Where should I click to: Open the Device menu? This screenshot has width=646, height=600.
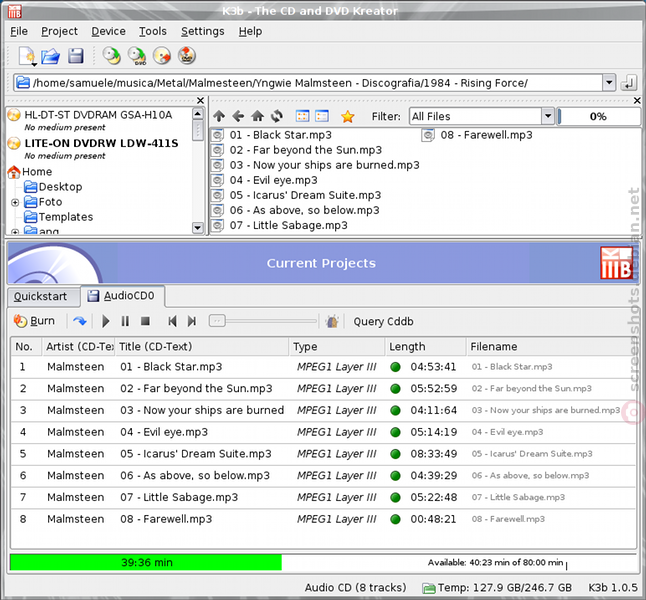(108, 31)
